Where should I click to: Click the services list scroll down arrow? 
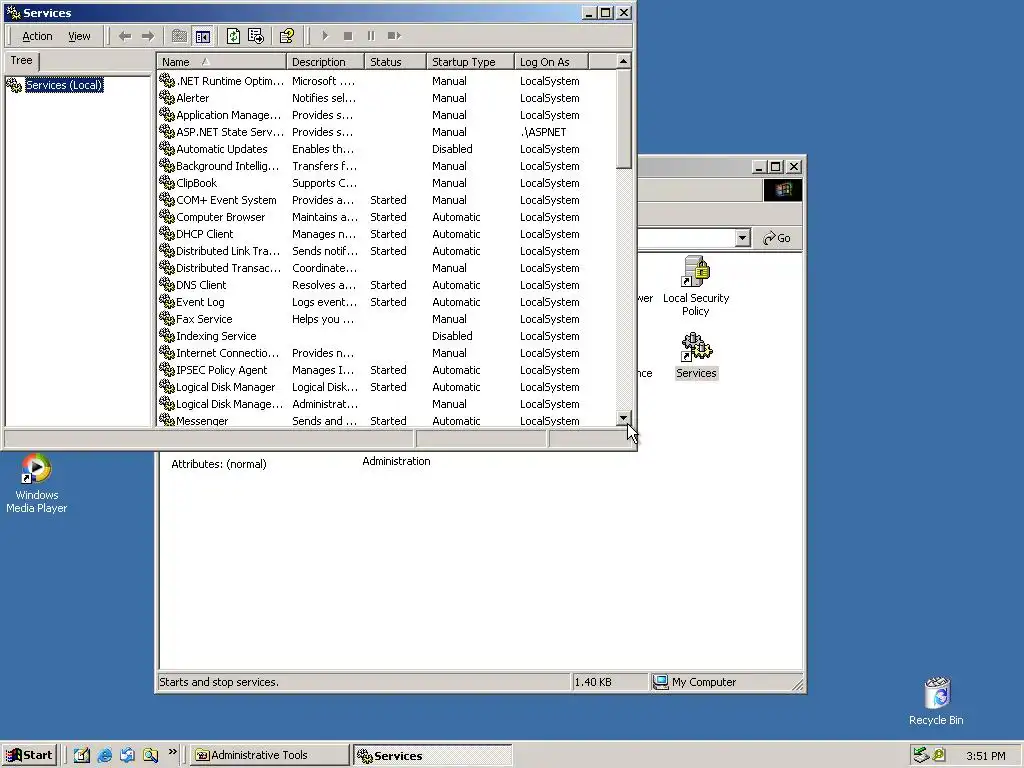pyautogui.click(x=624, y=418)
